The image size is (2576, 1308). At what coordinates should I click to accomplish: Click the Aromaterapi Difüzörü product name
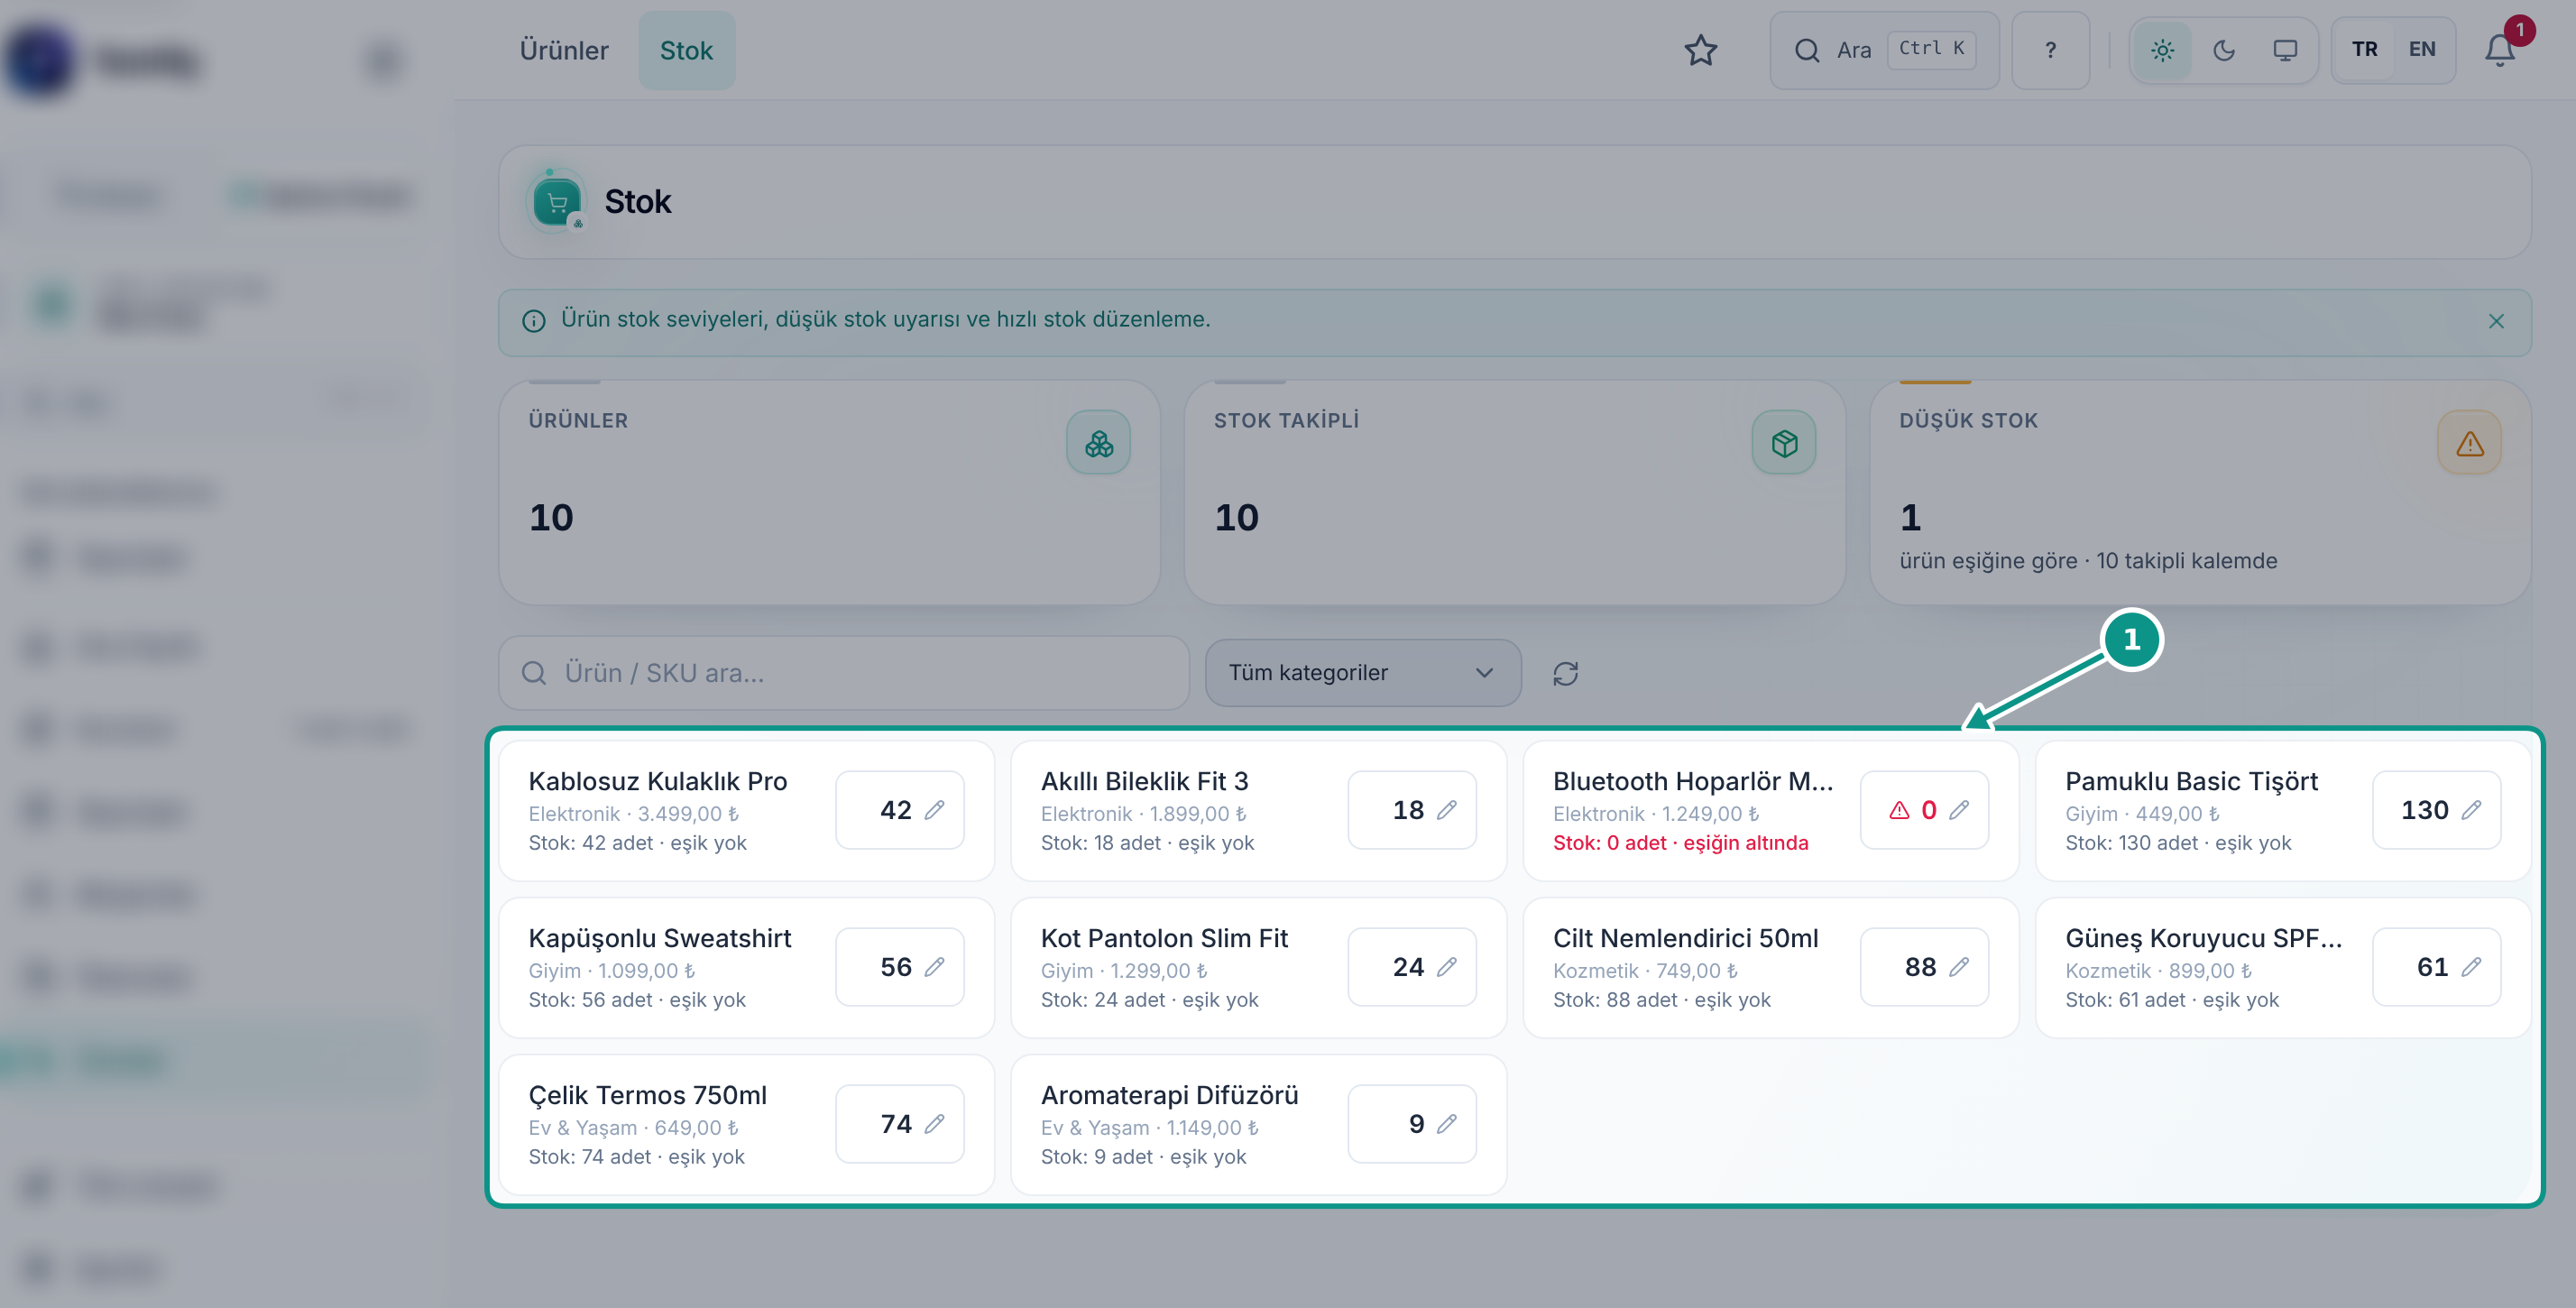pyautogui.click(x=1169, y=1095)
